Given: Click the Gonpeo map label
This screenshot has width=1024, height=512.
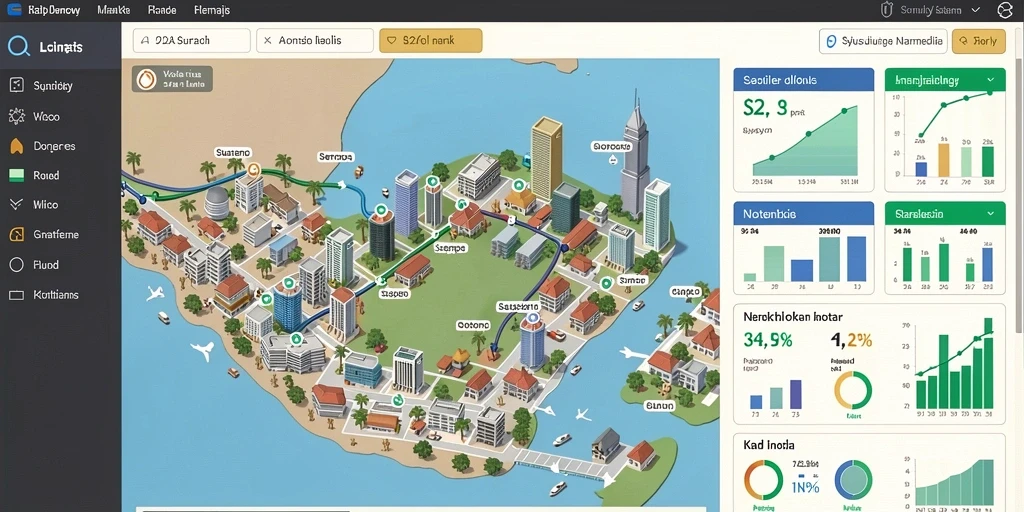Looking at the screenshot, I should point(685,291).
